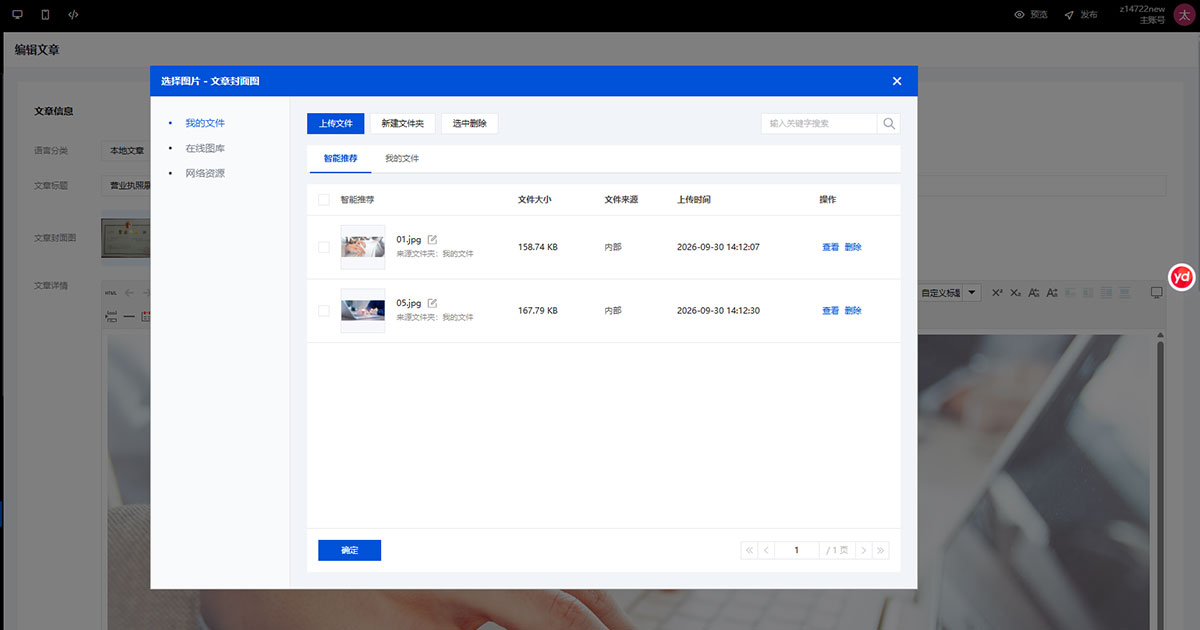The width and height of the screenshot is (1200, 630).
Task: Open the code view icon in the top bar
Action: point(74,15)
